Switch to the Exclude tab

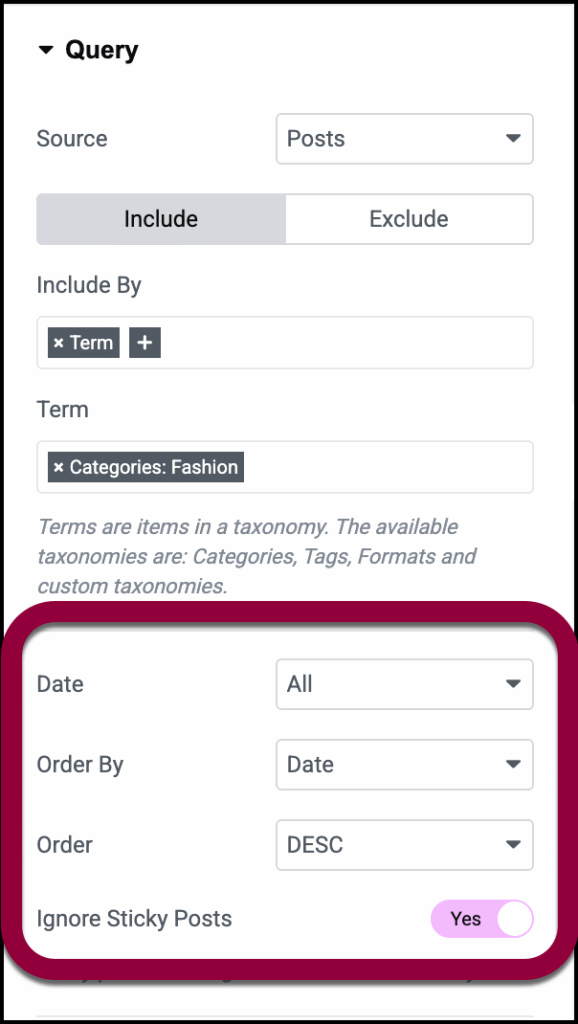point(408,218)
